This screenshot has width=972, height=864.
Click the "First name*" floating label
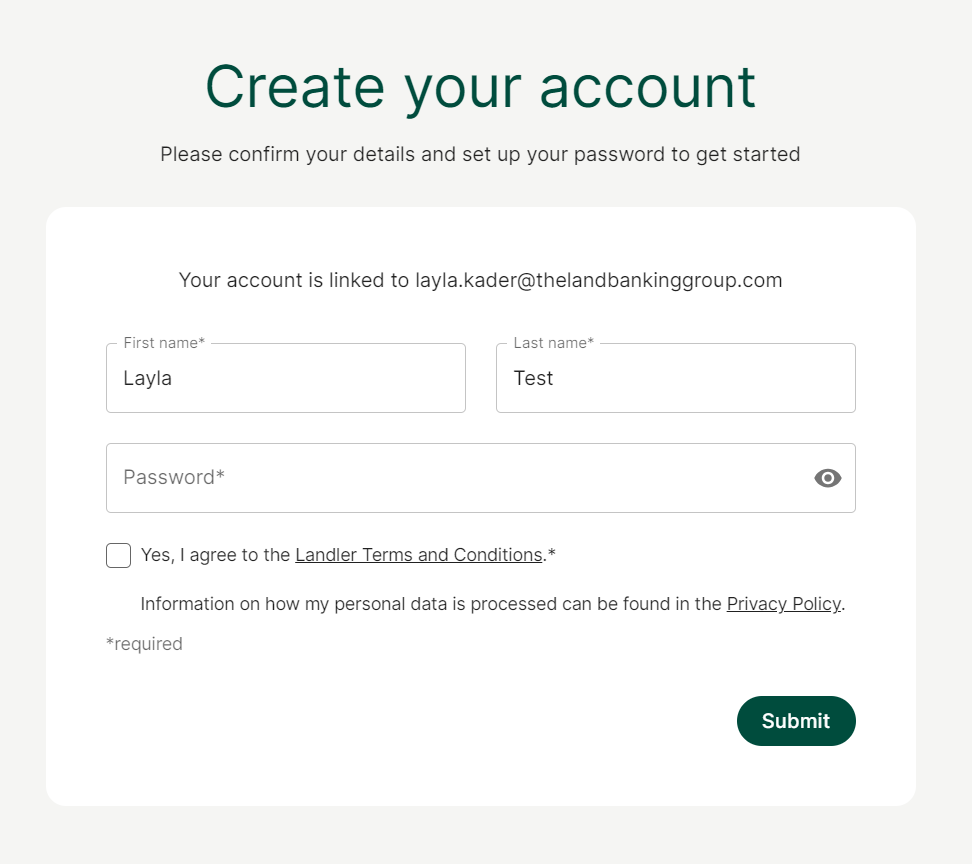point(164,343)
